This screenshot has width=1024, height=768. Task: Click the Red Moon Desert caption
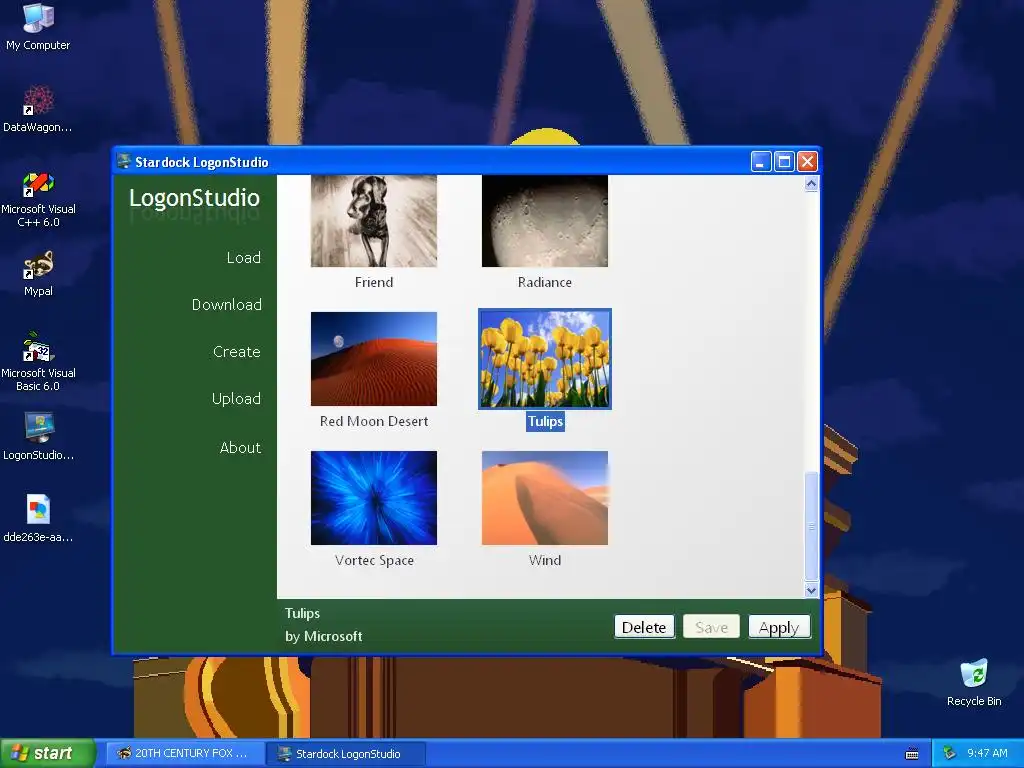click(x=374, y=421)
